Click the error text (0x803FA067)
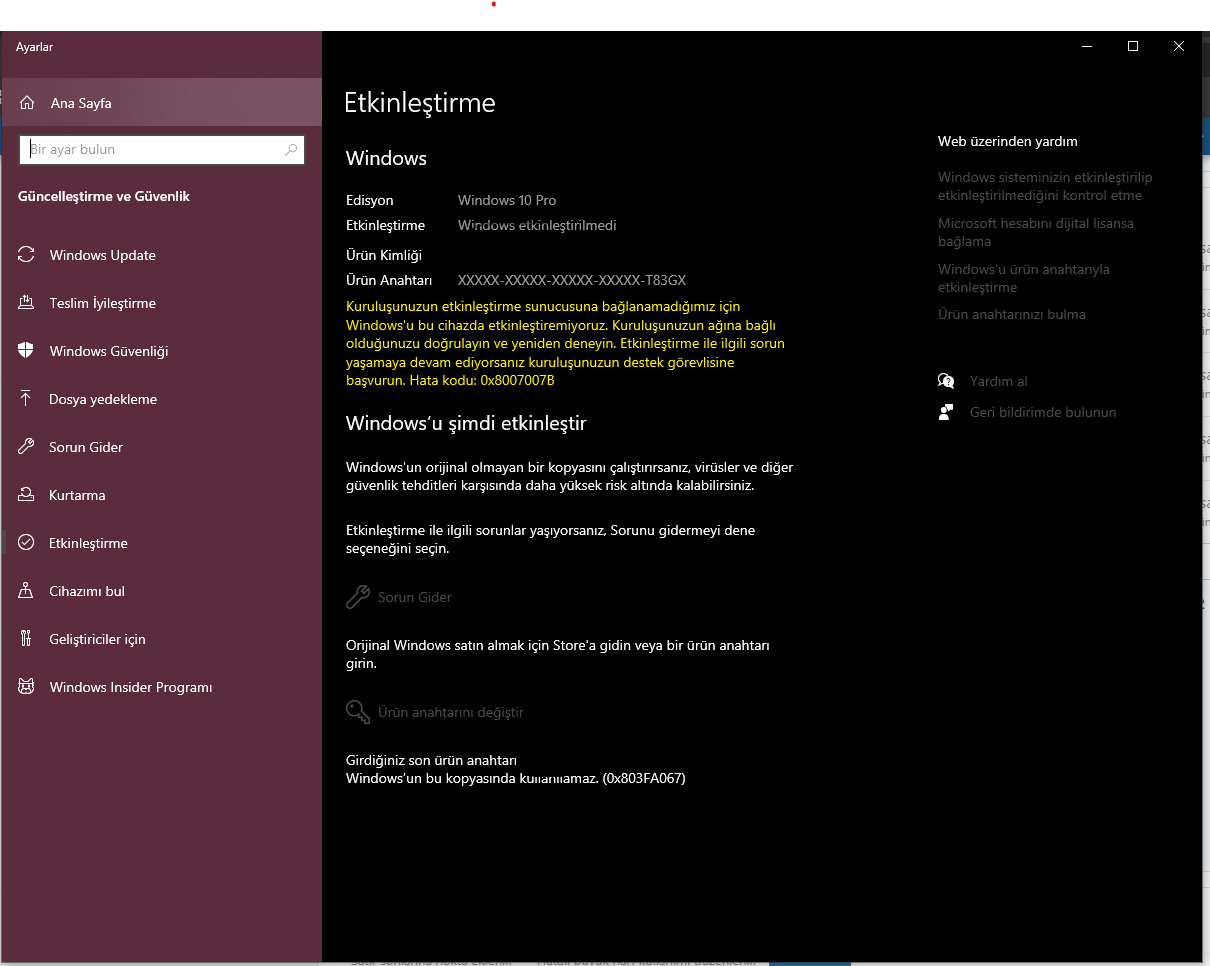This screenshot has height=966, width=1210. click(644, 778)
